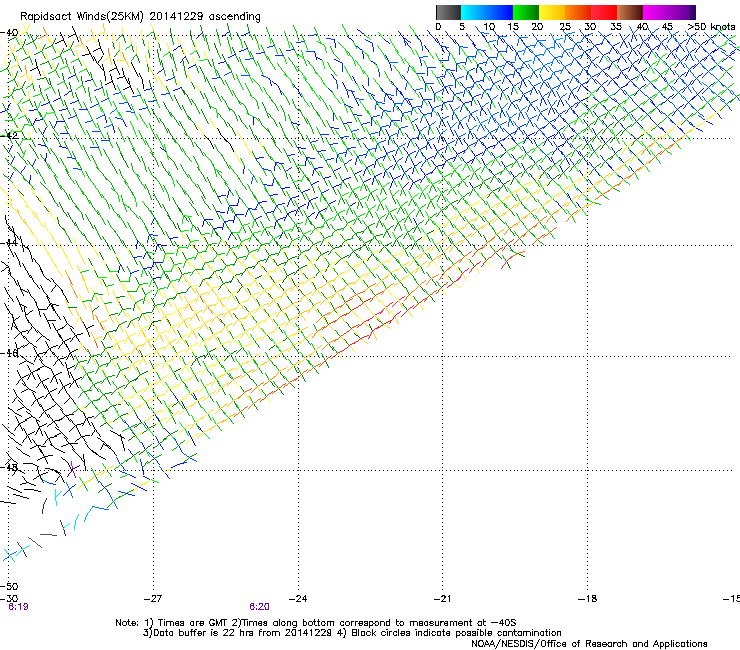Click the 'NOAA/NESDIS/Office of Research and Applications' credit

[x=589, y=644]
